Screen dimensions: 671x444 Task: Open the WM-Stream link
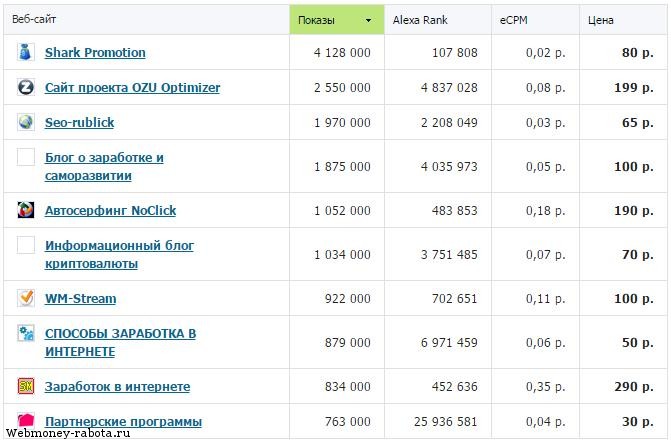click(x=80, y=299)
